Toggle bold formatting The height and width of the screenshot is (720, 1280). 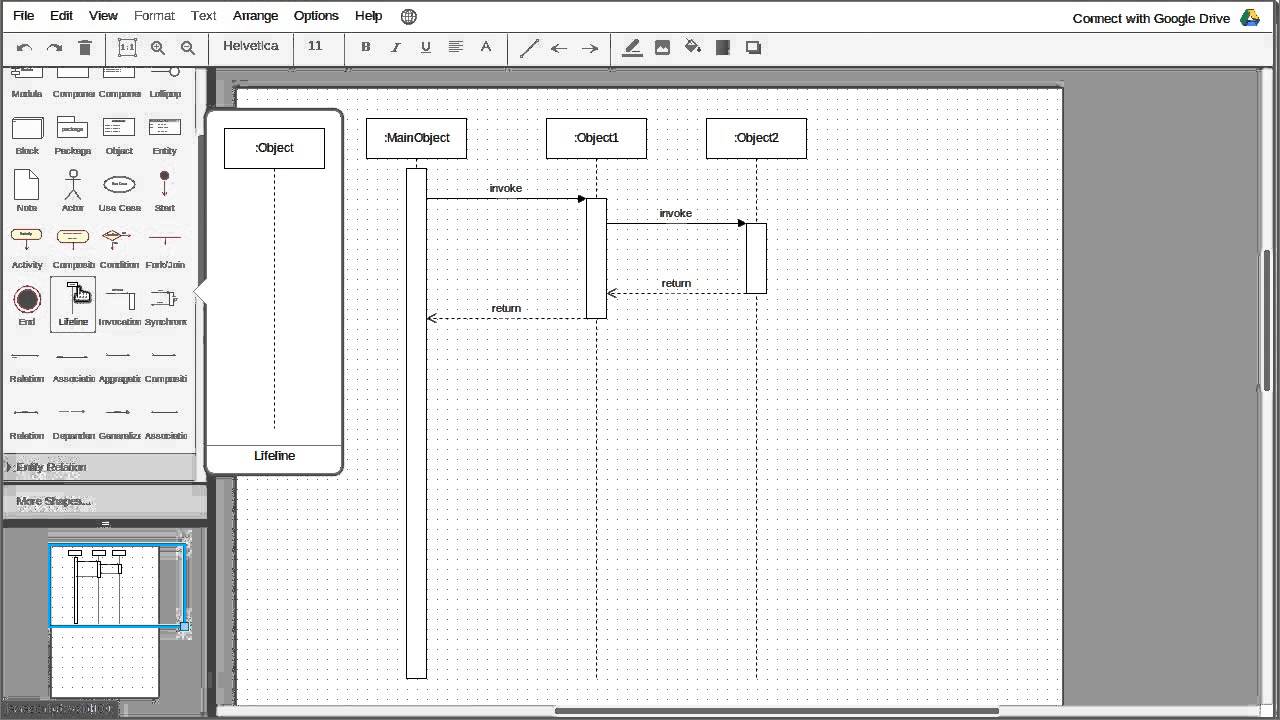coord(365,47)
